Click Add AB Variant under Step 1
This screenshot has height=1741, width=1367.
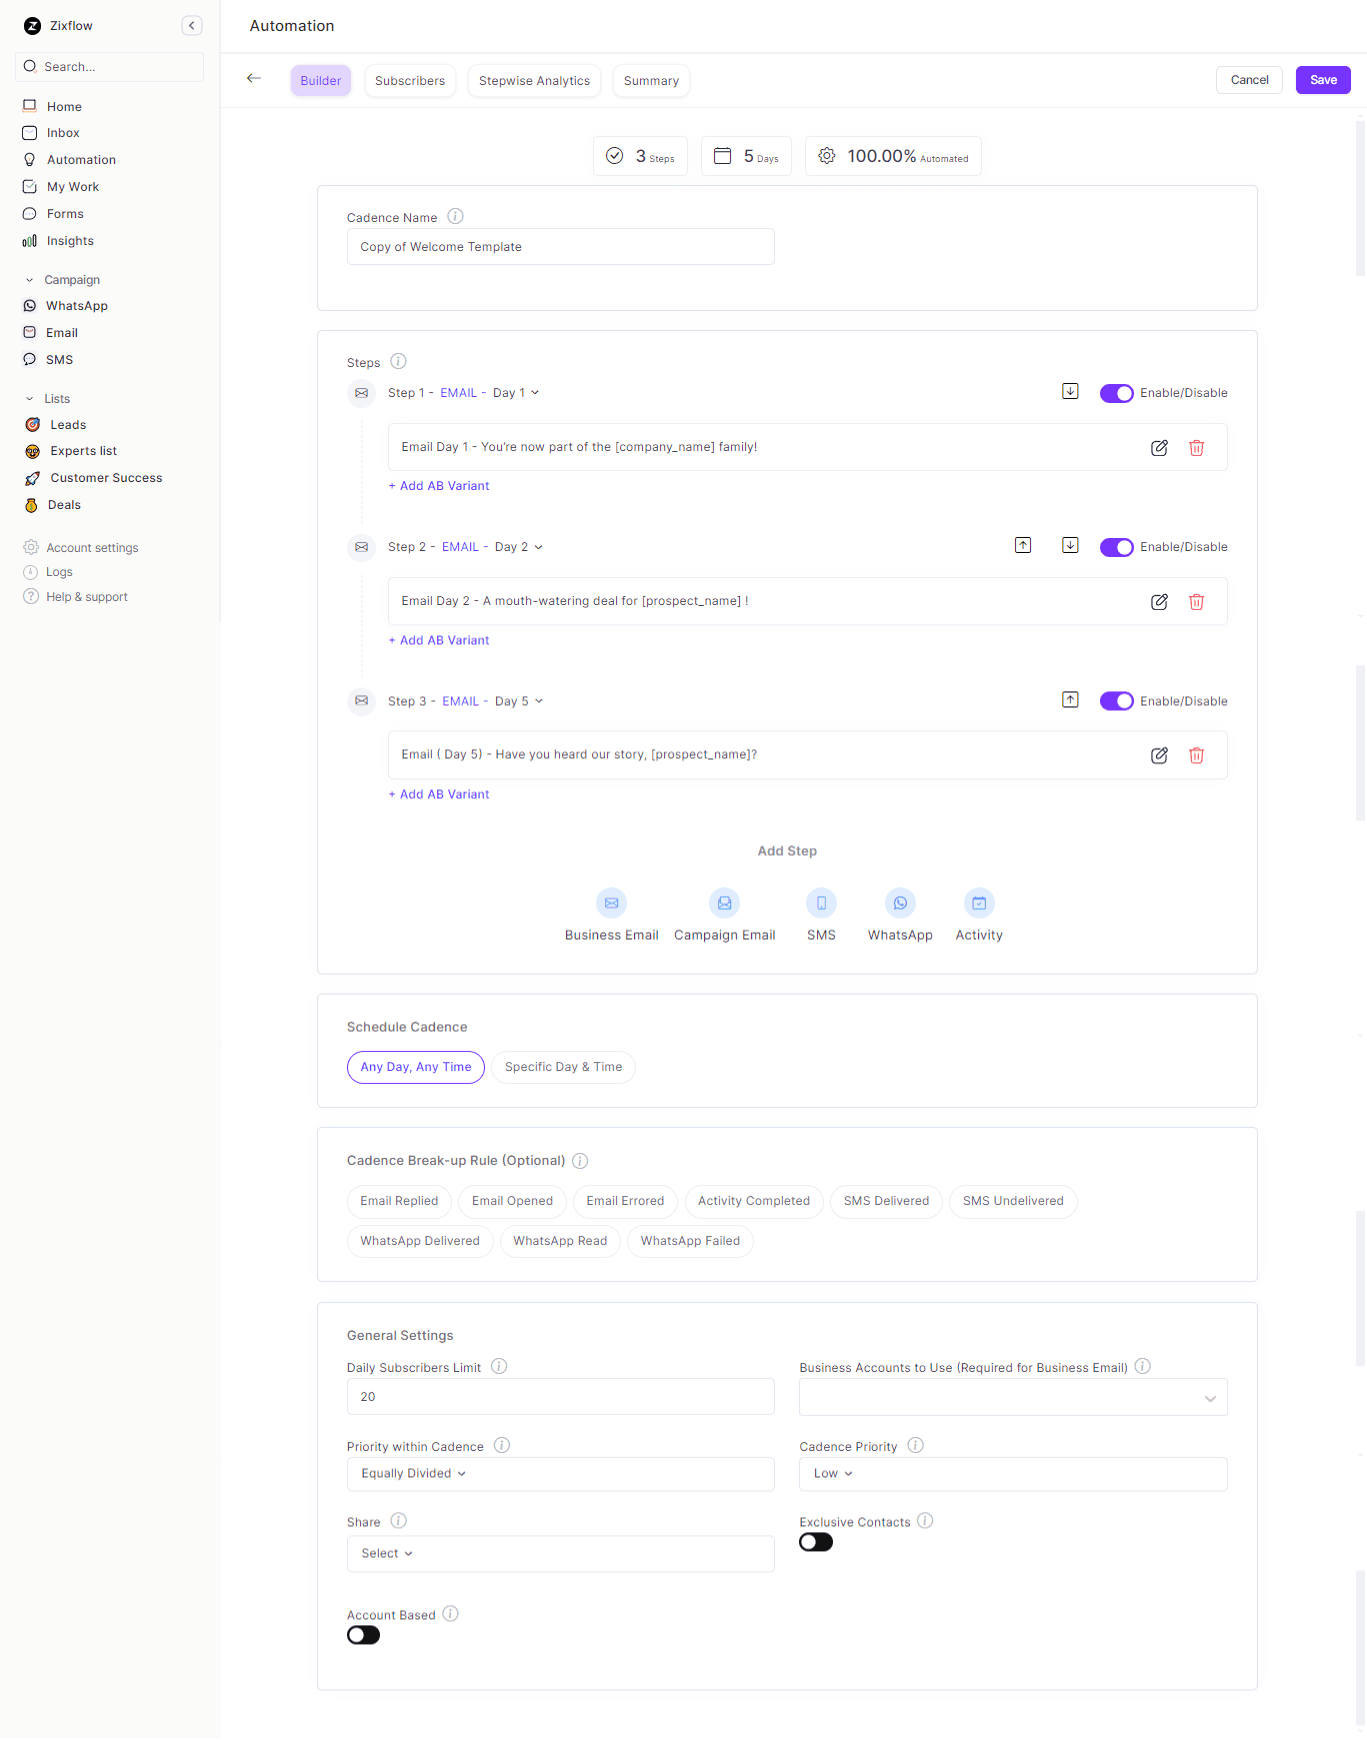tap(439, 486)
